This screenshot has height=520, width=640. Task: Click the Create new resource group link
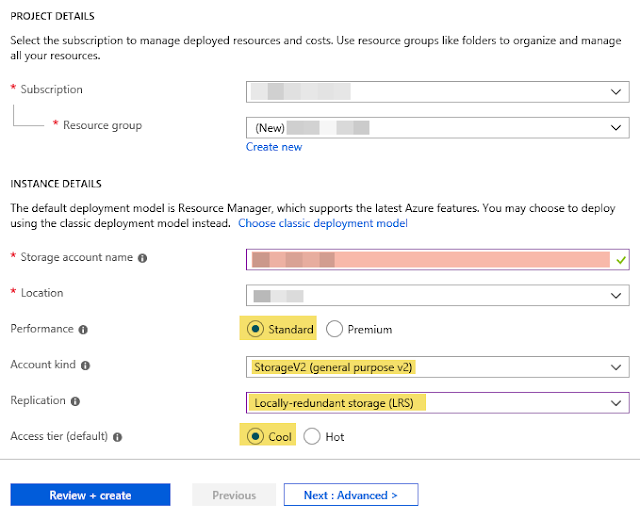click(x=274, y=147)
